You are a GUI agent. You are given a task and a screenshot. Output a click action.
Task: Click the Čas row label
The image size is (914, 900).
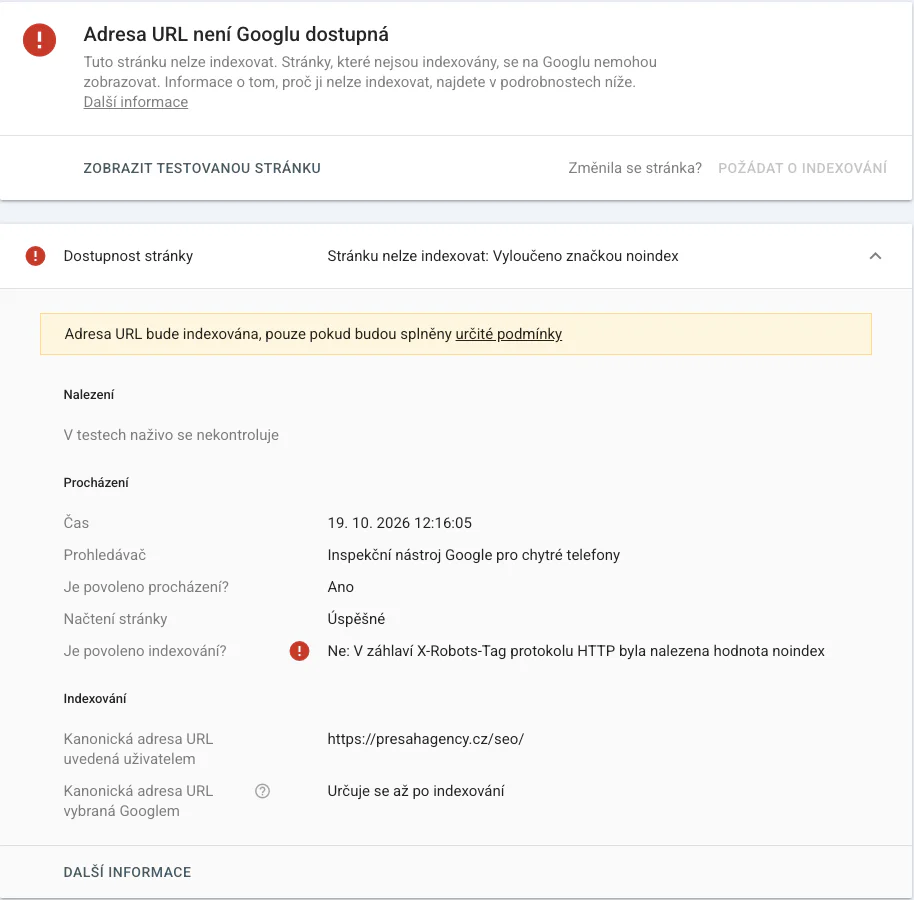pos(76,523)
